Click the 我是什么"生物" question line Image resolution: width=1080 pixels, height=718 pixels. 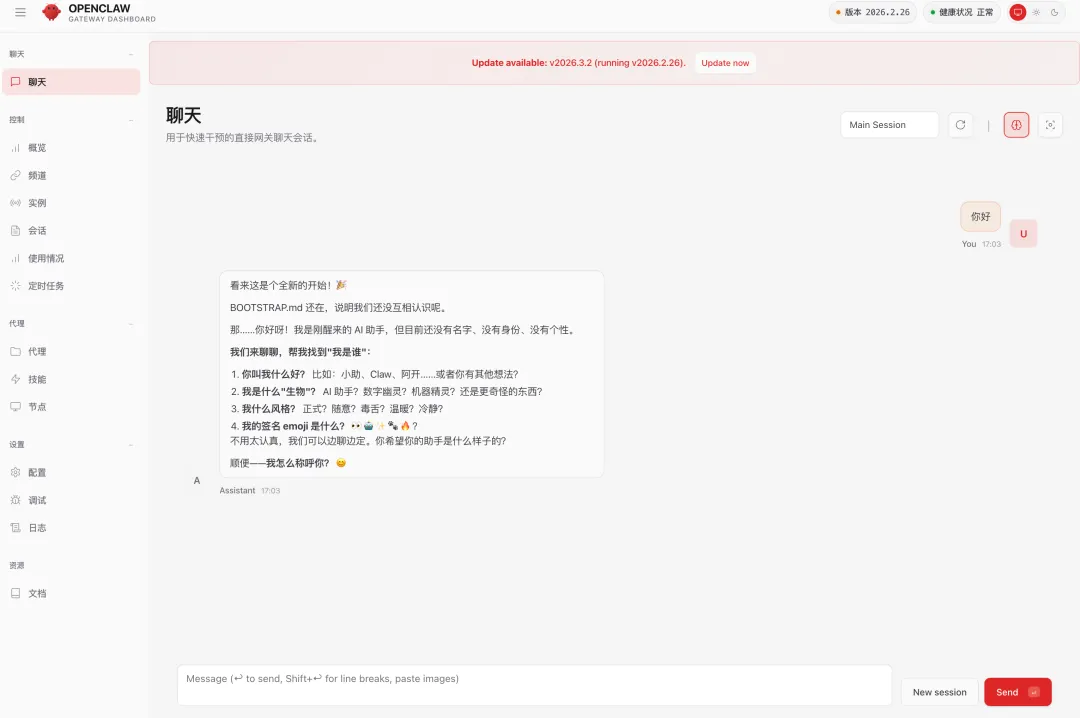386,391
